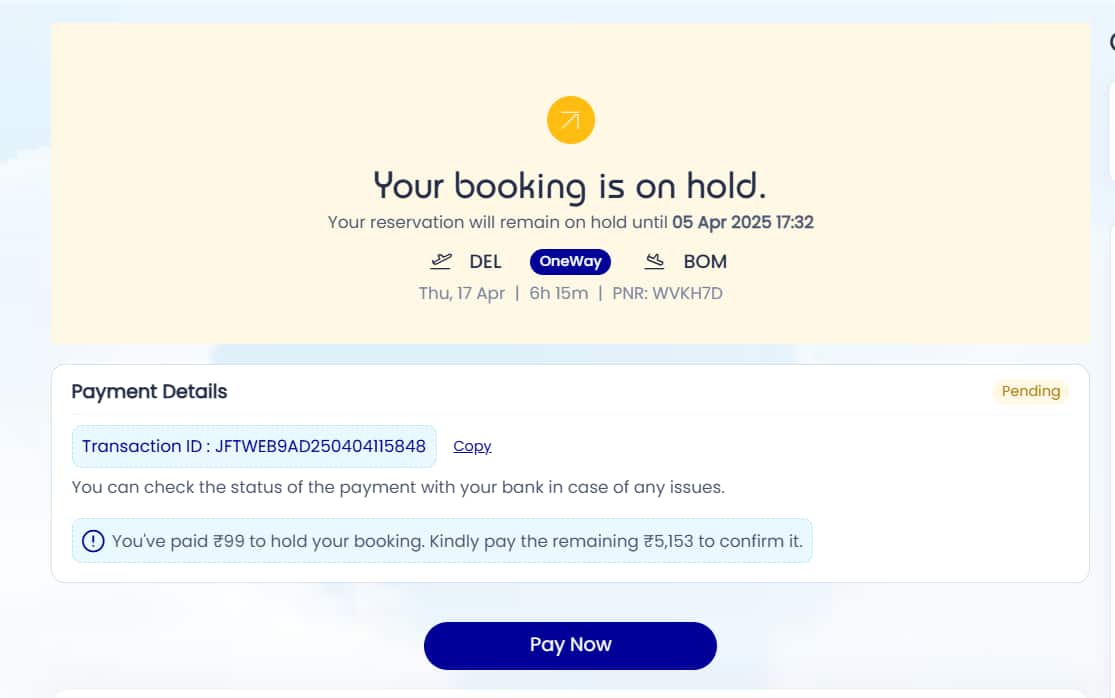This screenshot has height=698, width=1115.
Task: Click the PNR: WVKH7D text
Action: pos(667,294)
